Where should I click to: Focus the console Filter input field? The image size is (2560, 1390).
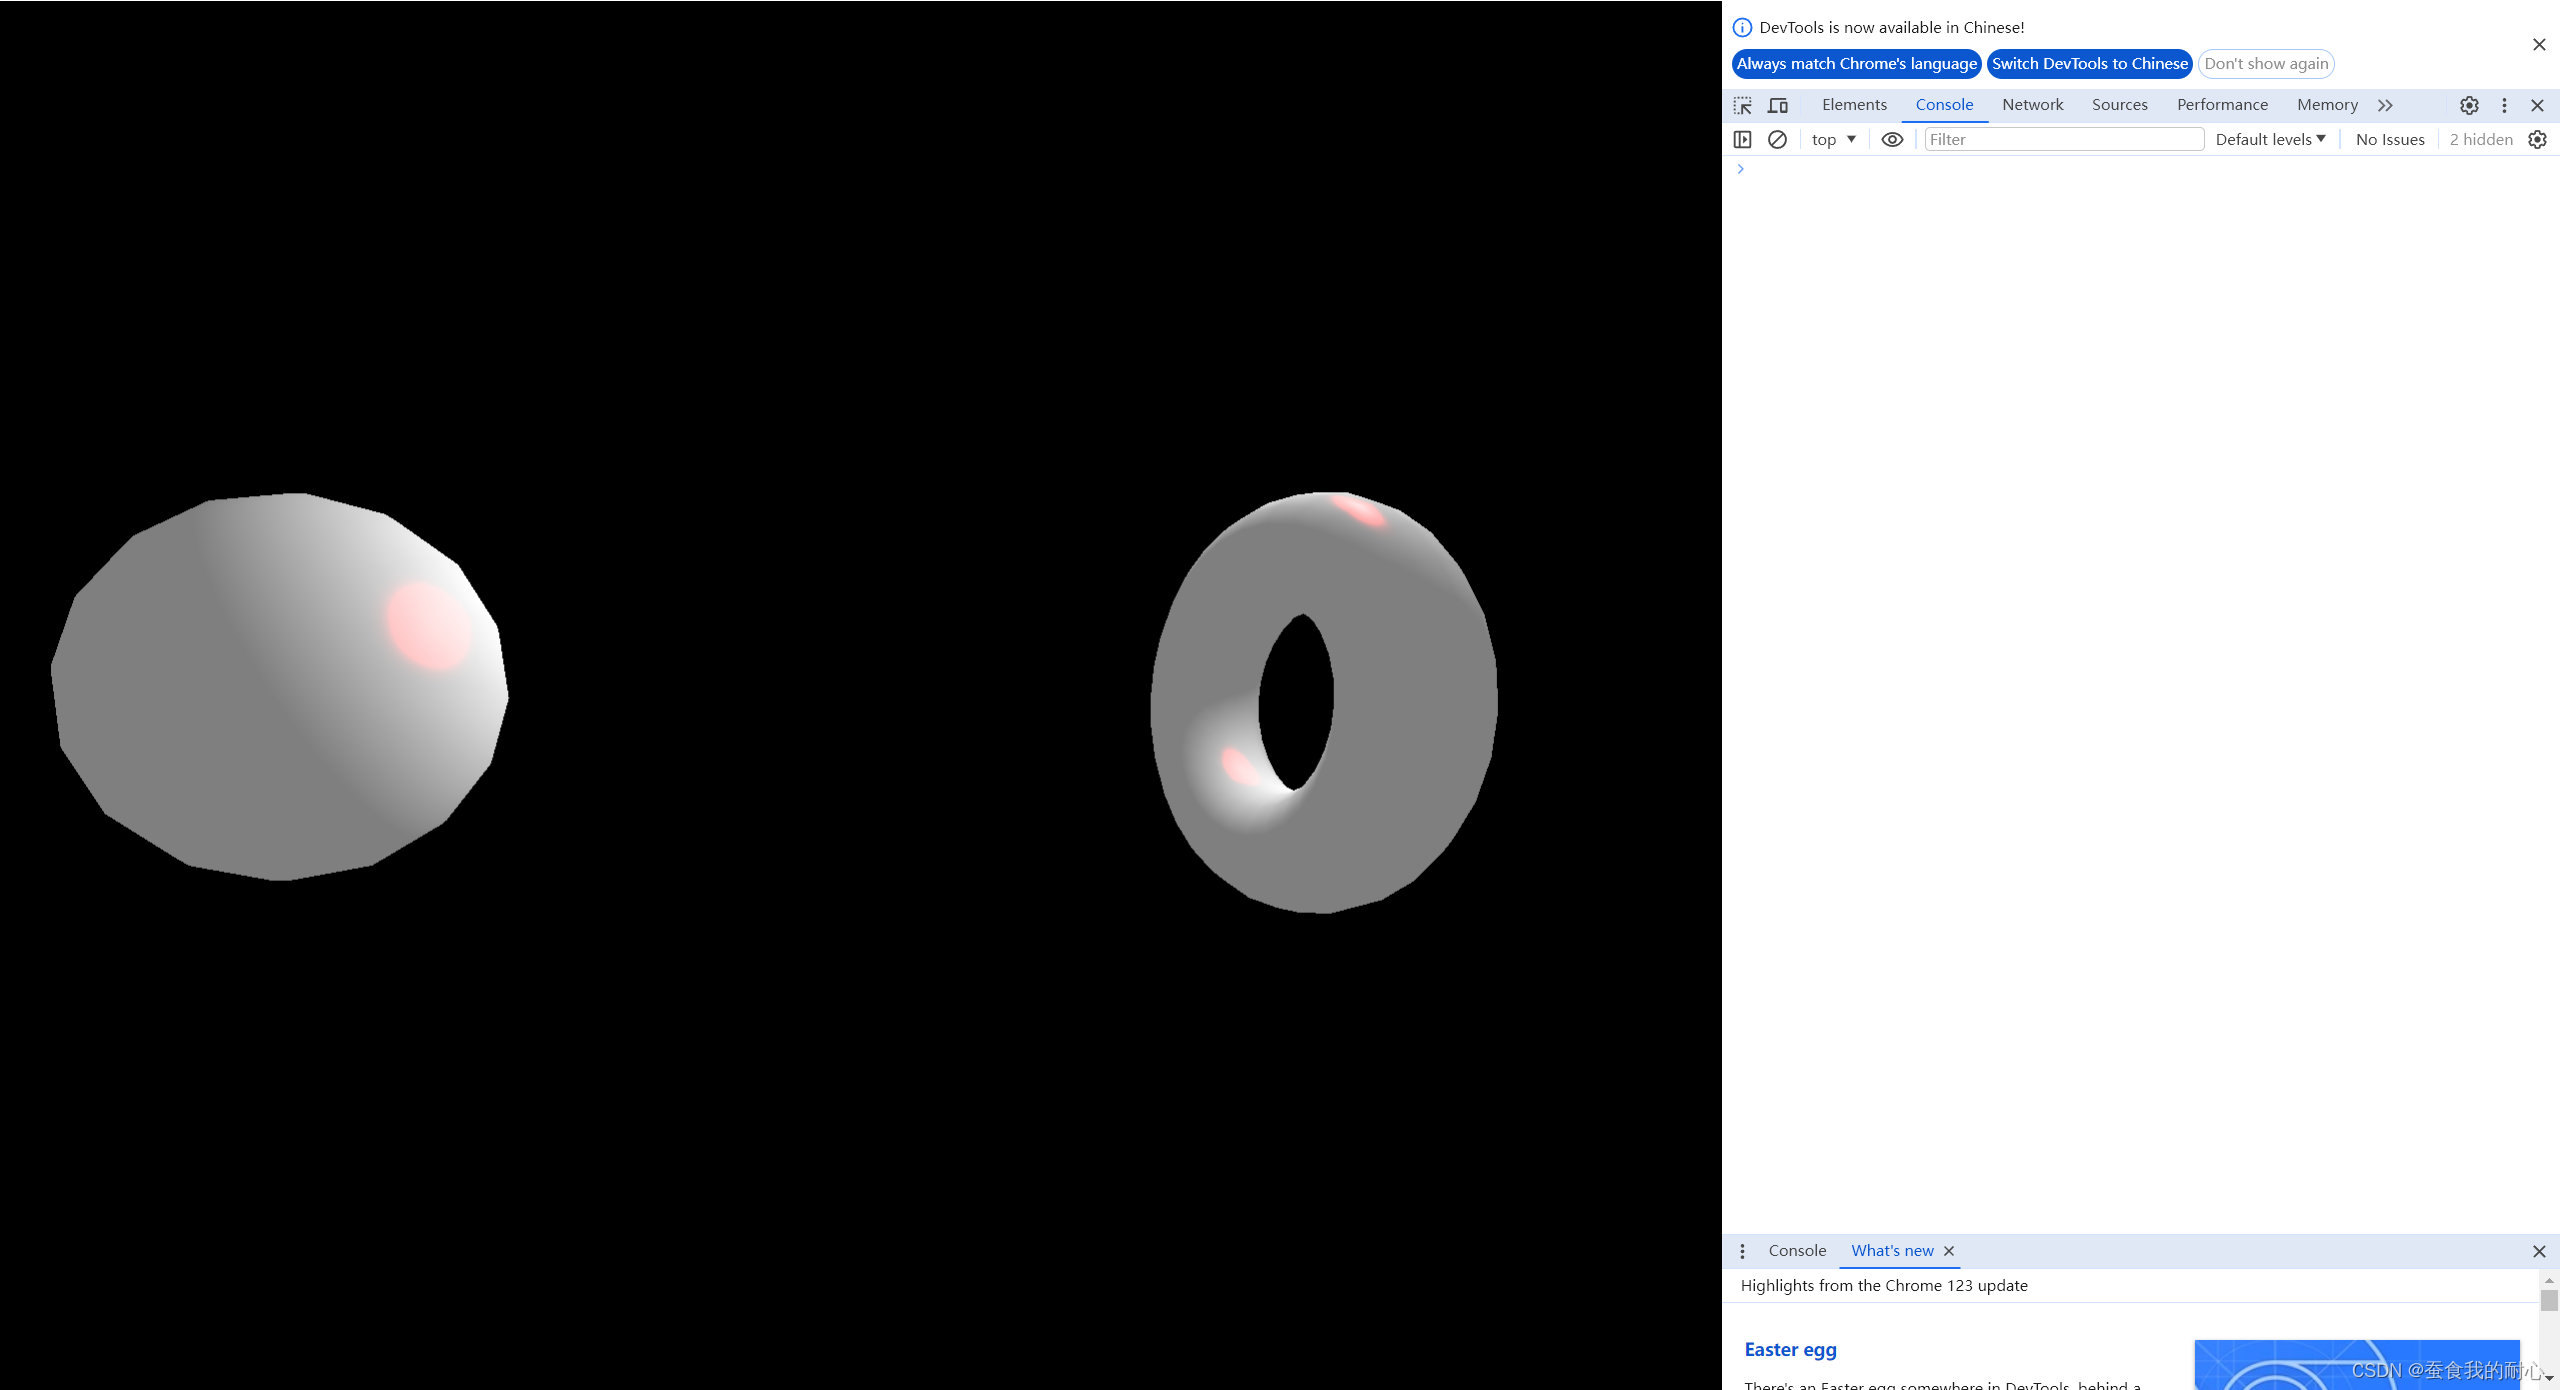click(x=2064, y=139)
